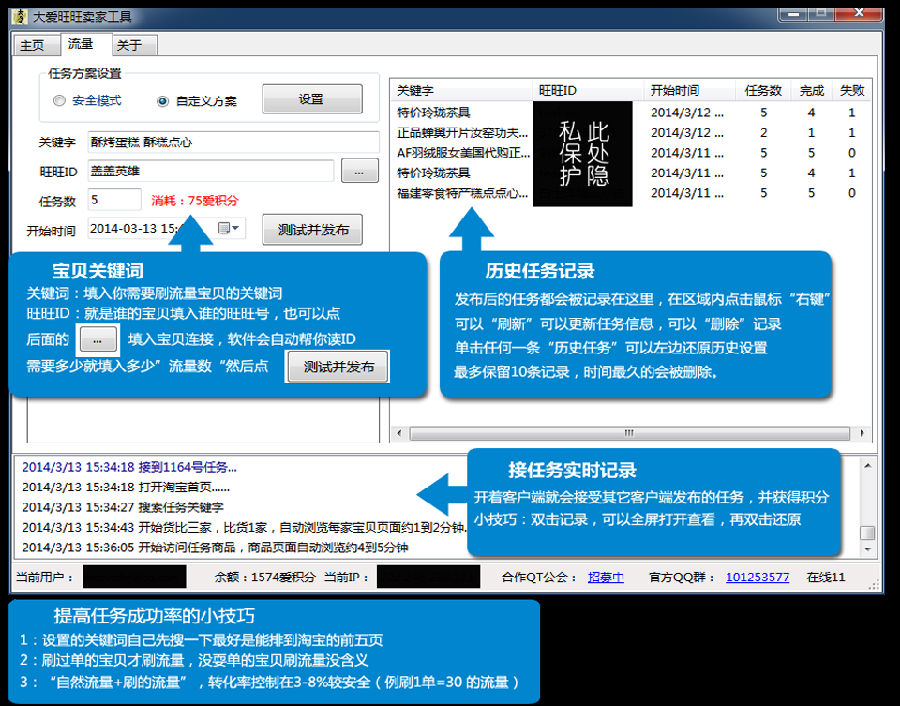
Task: Click the 任务数 column header
Action: (x=763, y=90)
